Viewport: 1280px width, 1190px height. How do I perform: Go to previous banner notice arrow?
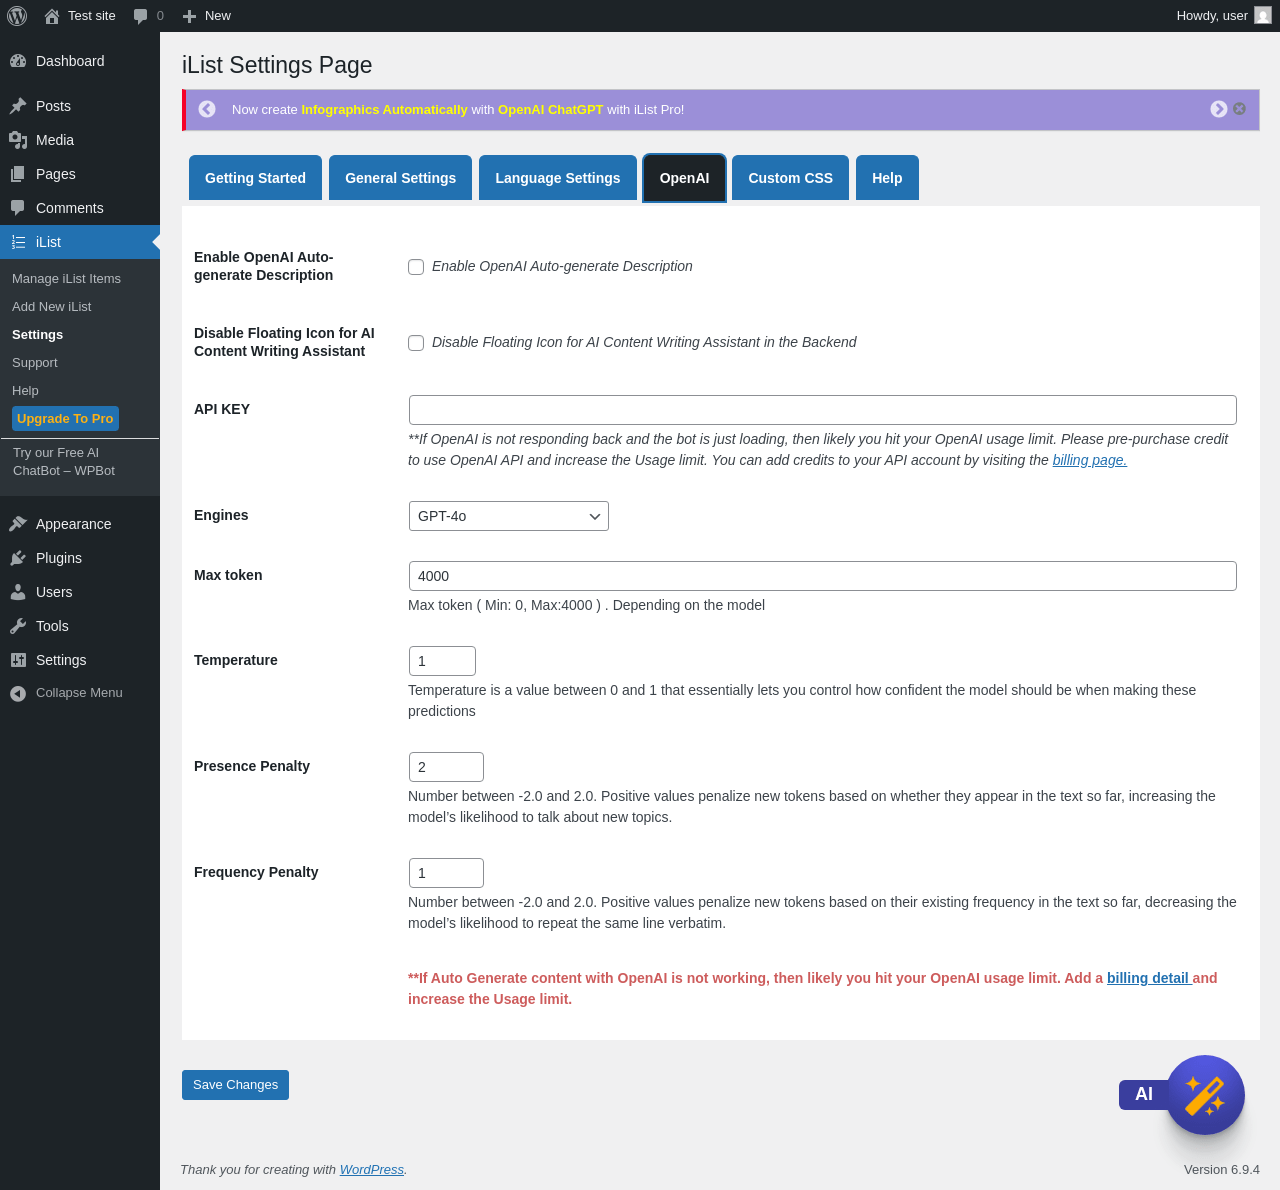click(x=207, y=109)
